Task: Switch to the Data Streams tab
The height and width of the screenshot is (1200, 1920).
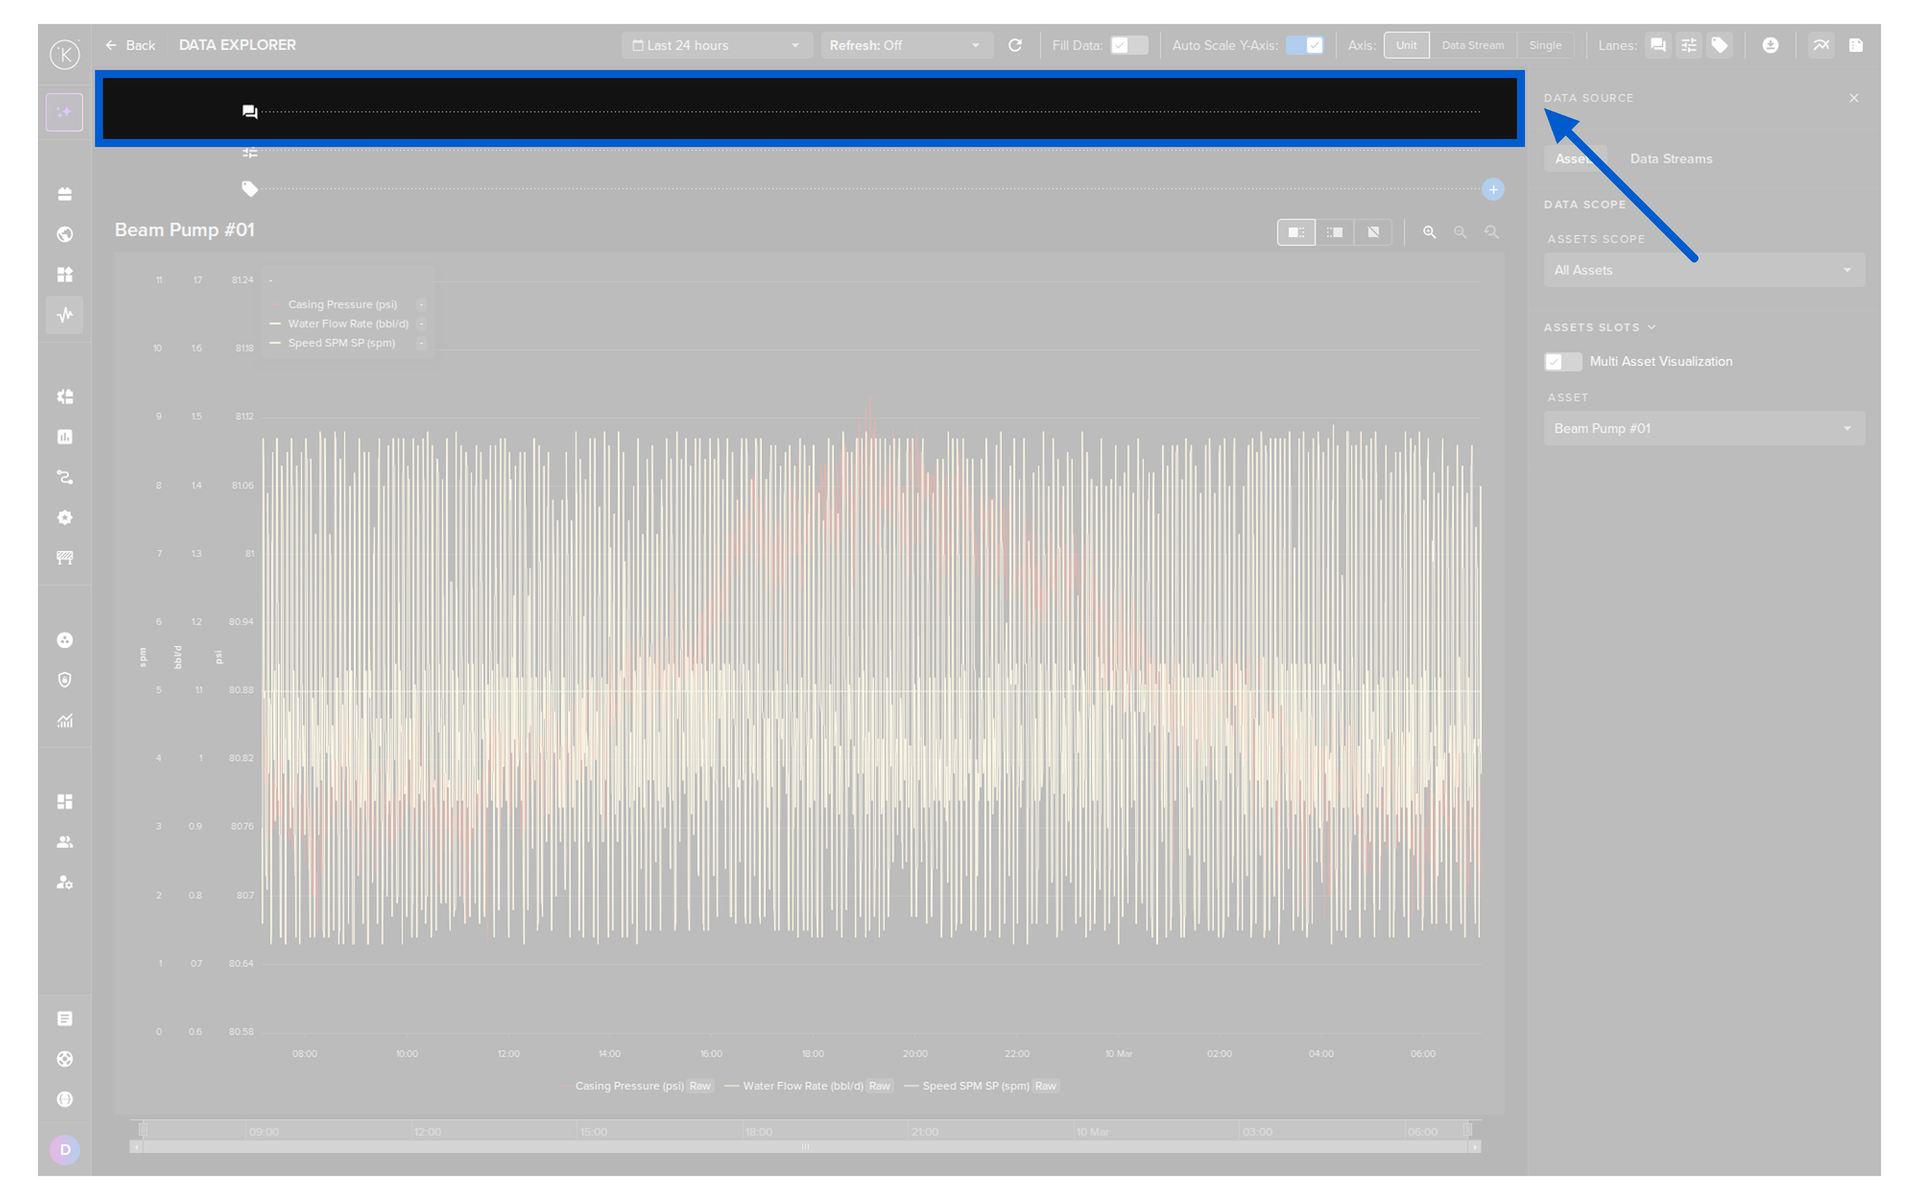Action: pos(1670,159)
